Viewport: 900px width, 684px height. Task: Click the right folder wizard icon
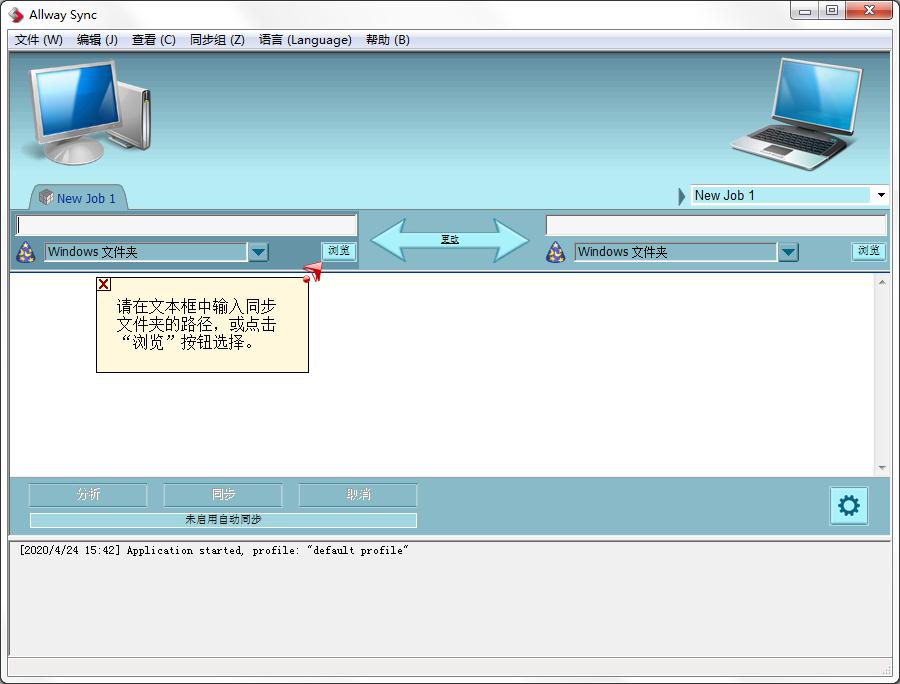click(x=554, y=252)
